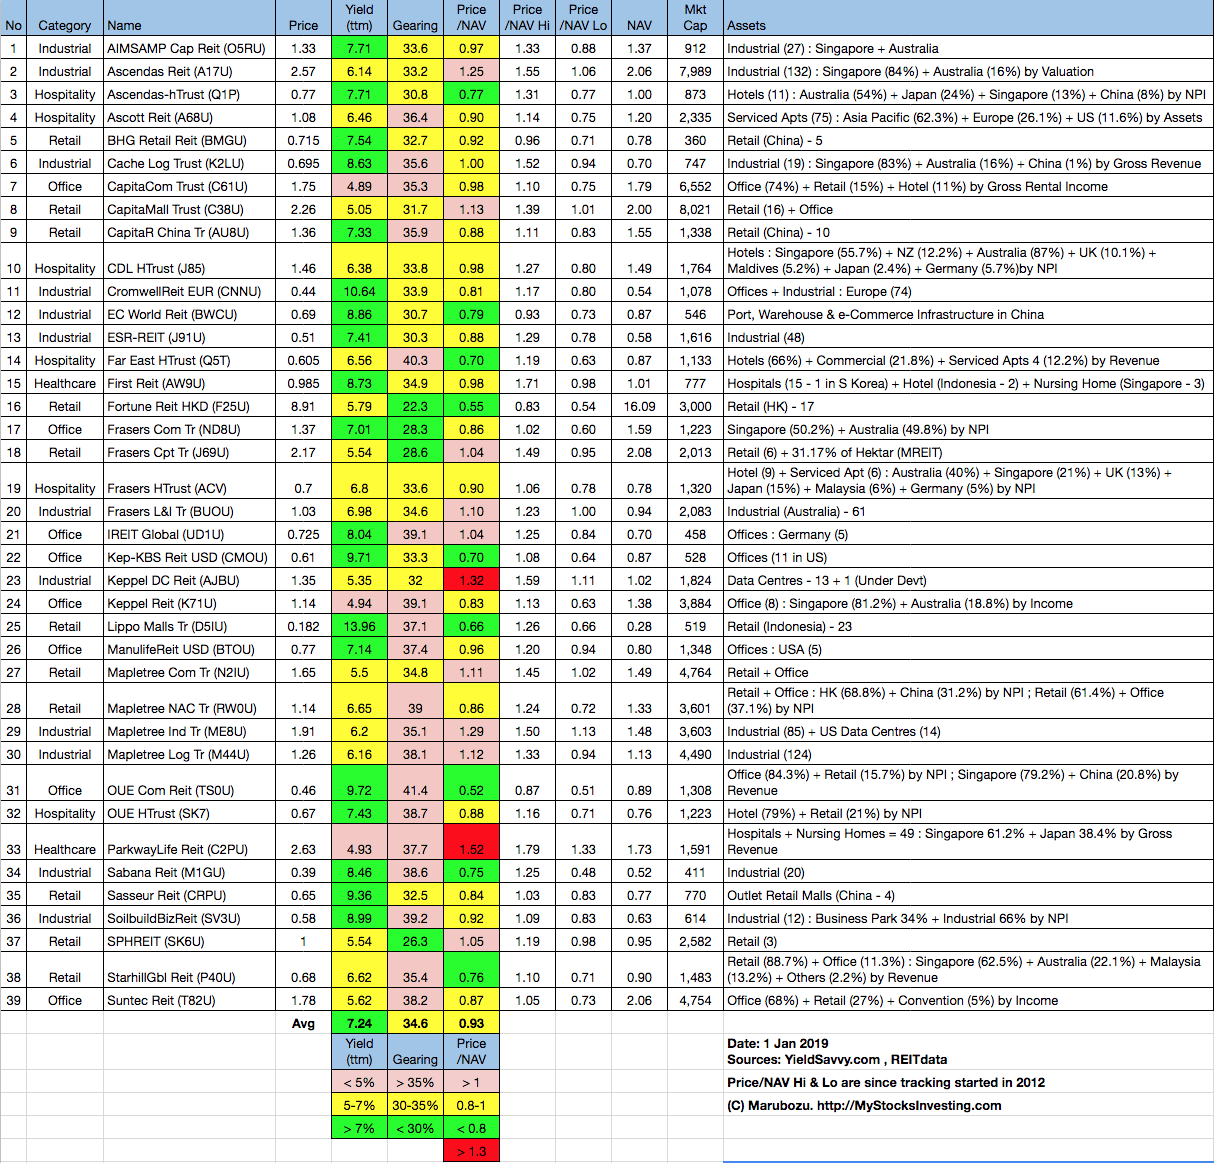The width and height of the screenshot is (1214, 1163).
Task: Click ParkwayLife red 1.52 Price/NAV cell
Action: click(x=471, y=843)
